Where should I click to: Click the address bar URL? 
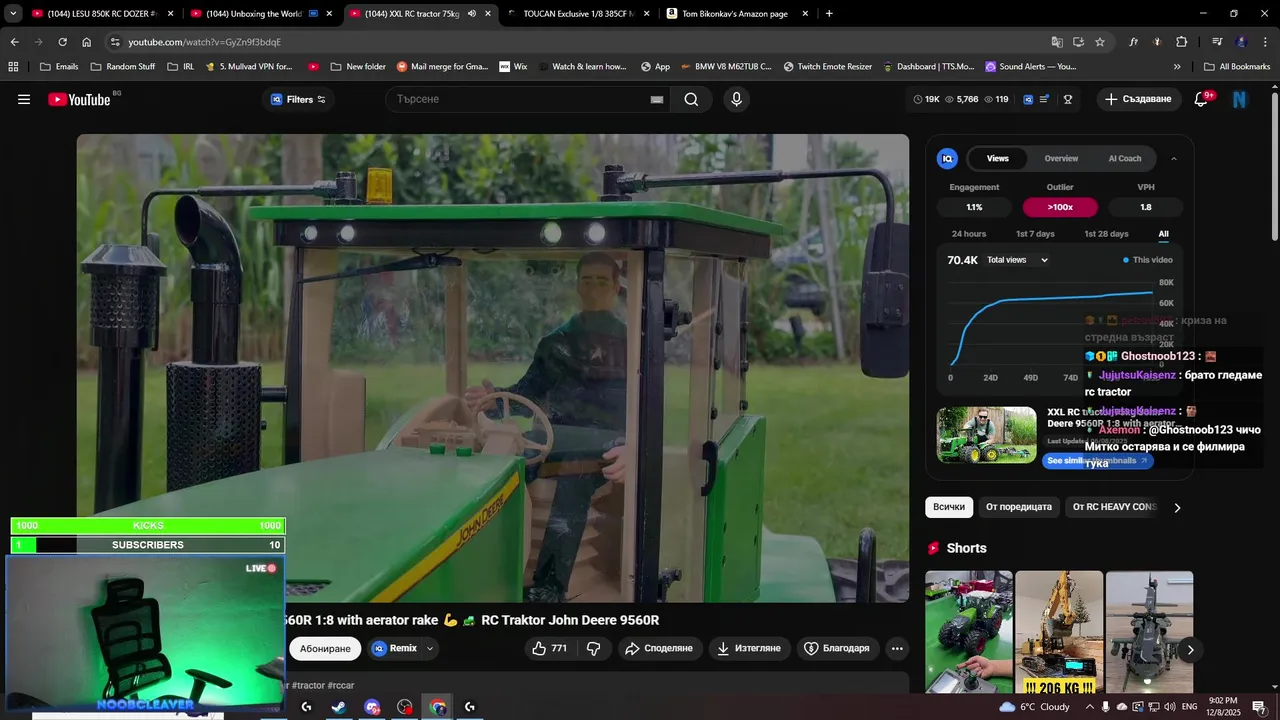[205, 42]
